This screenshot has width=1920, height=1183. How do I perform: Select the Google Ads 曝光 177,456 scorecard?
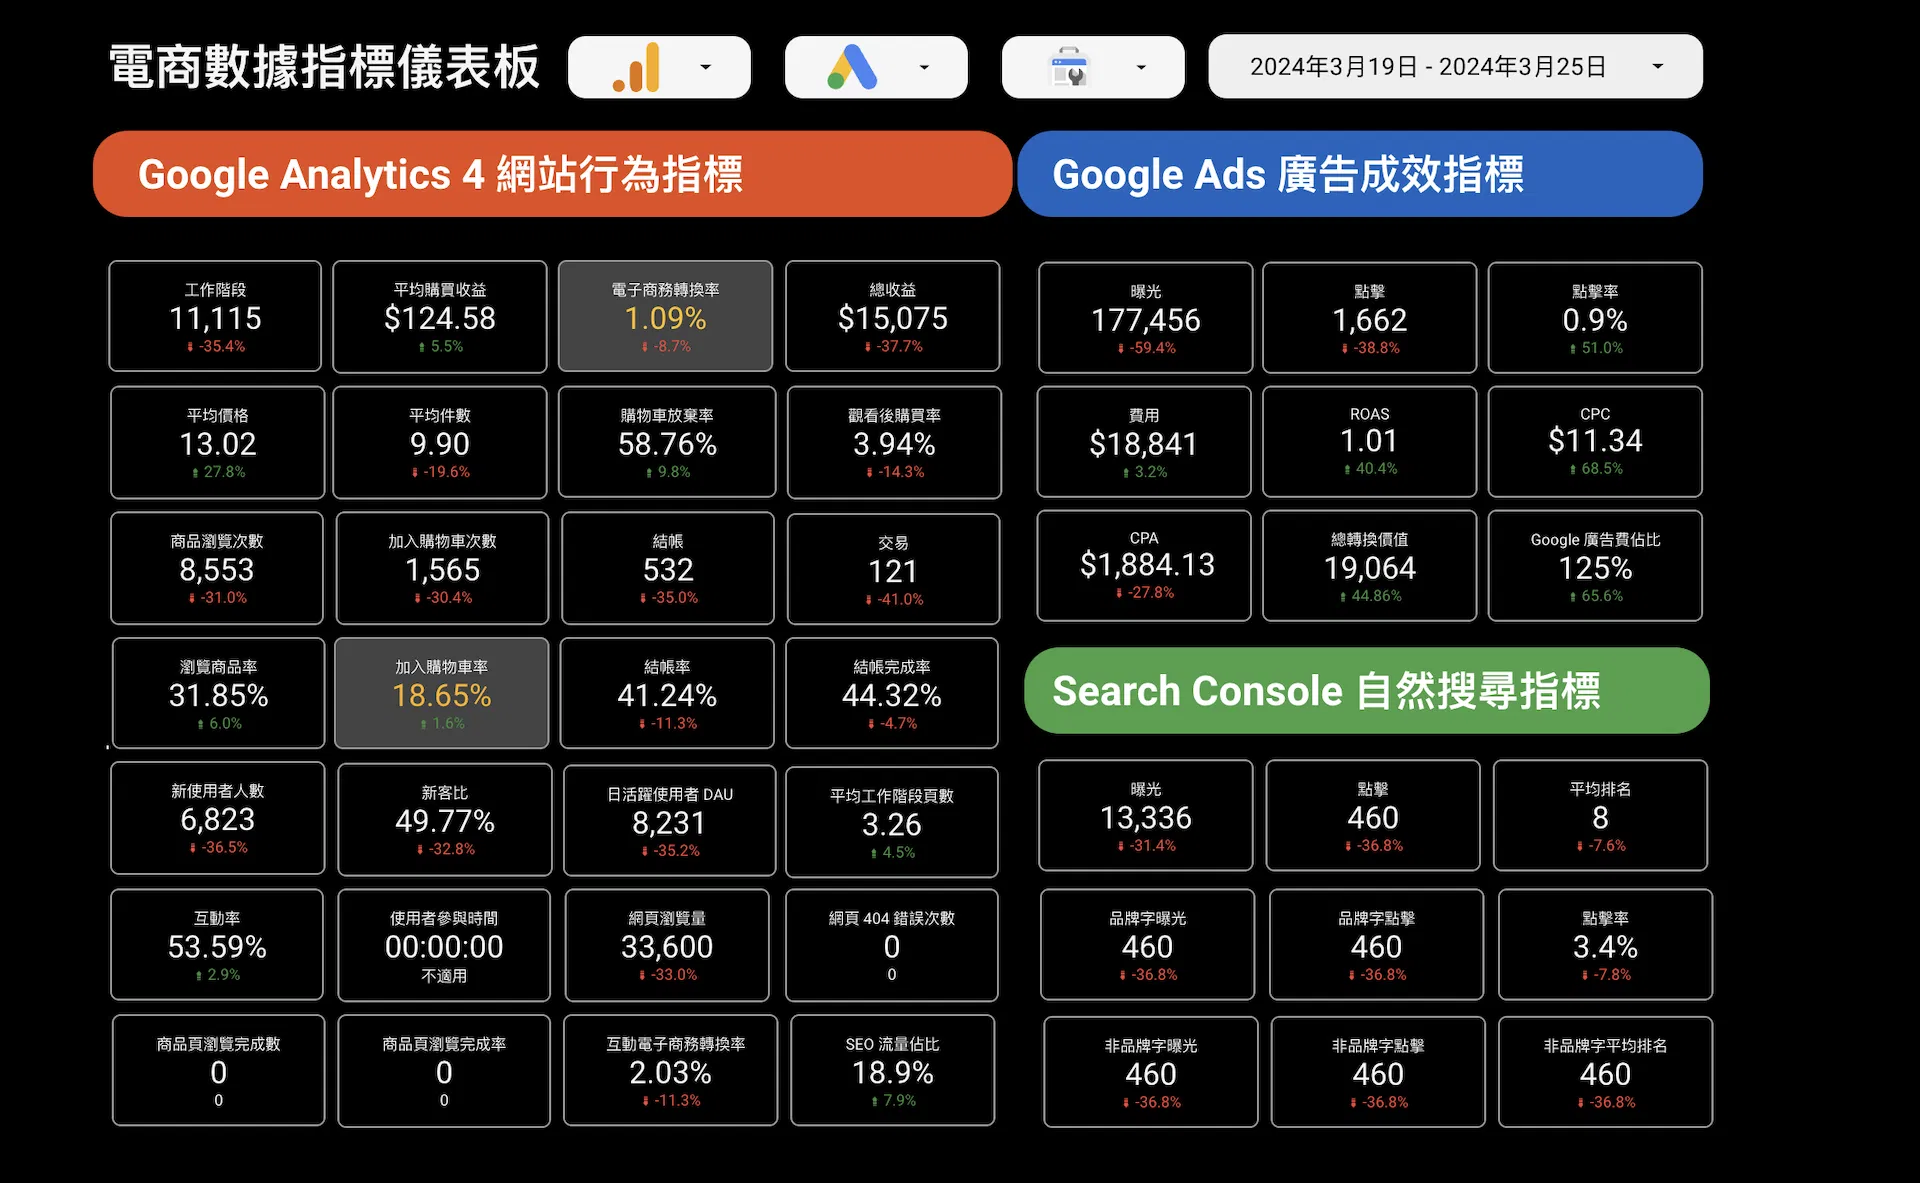(1146, 317)
